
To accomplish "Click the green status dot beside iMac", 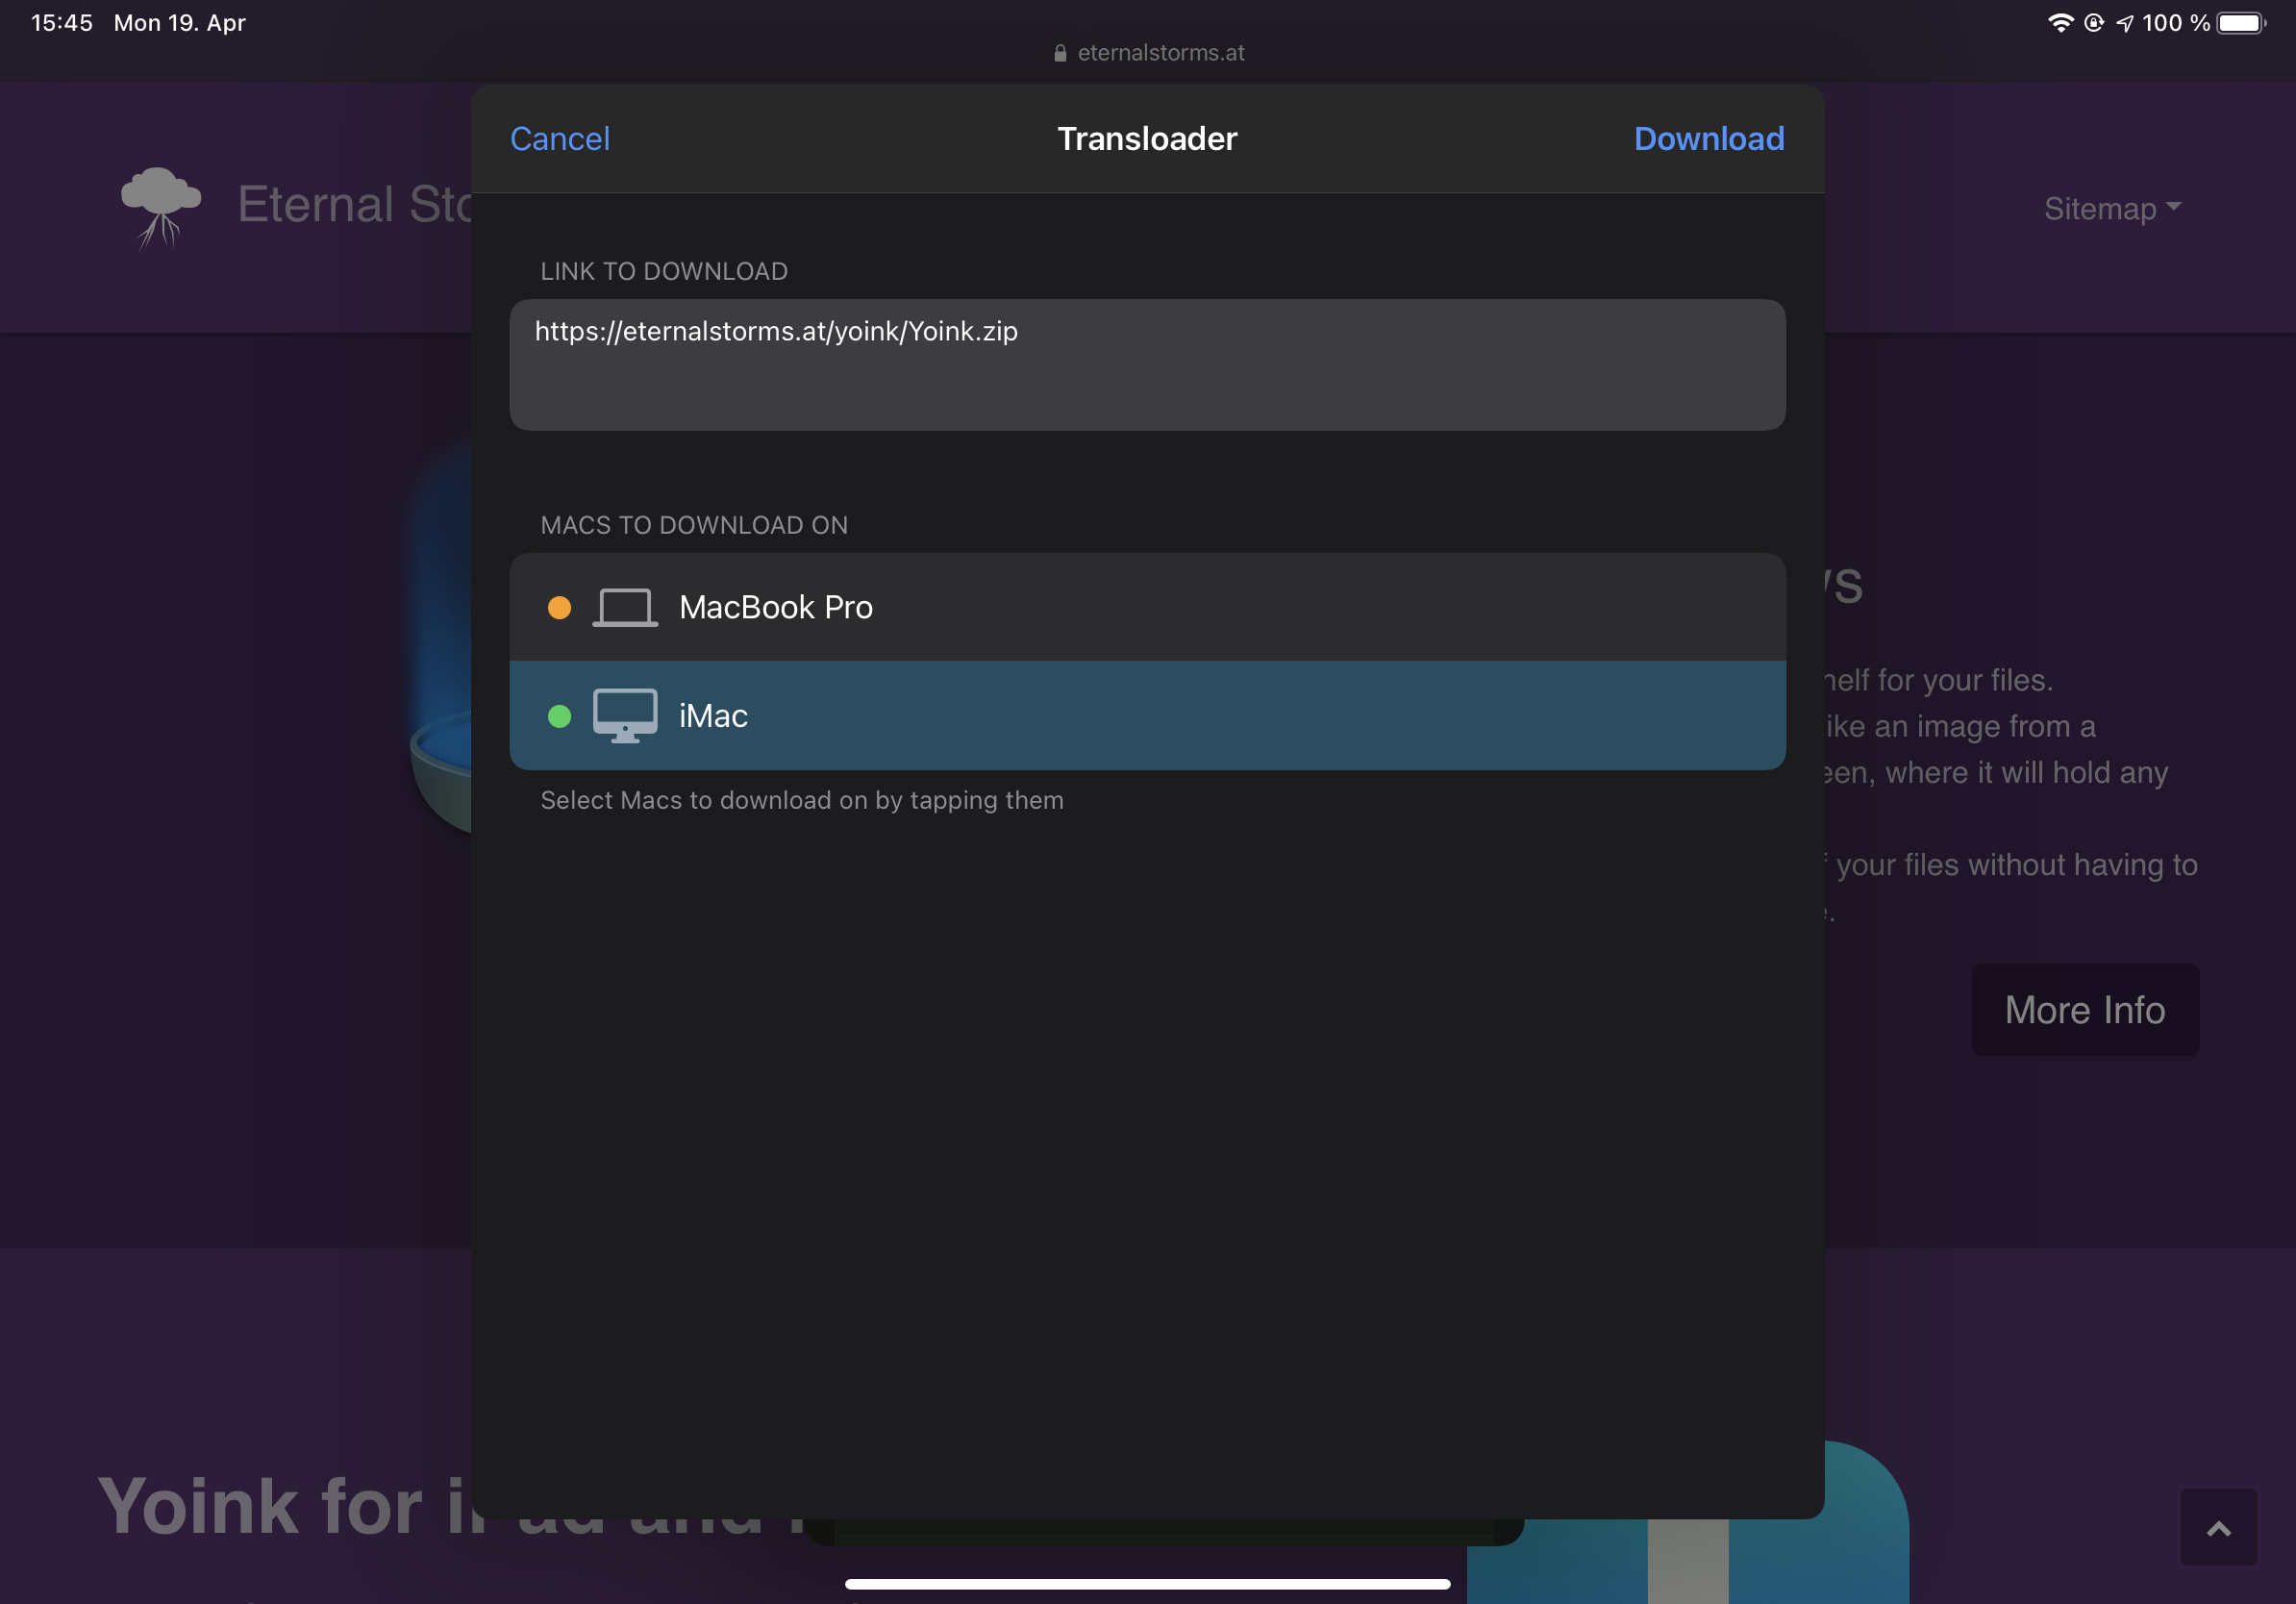I will (560, 714).
